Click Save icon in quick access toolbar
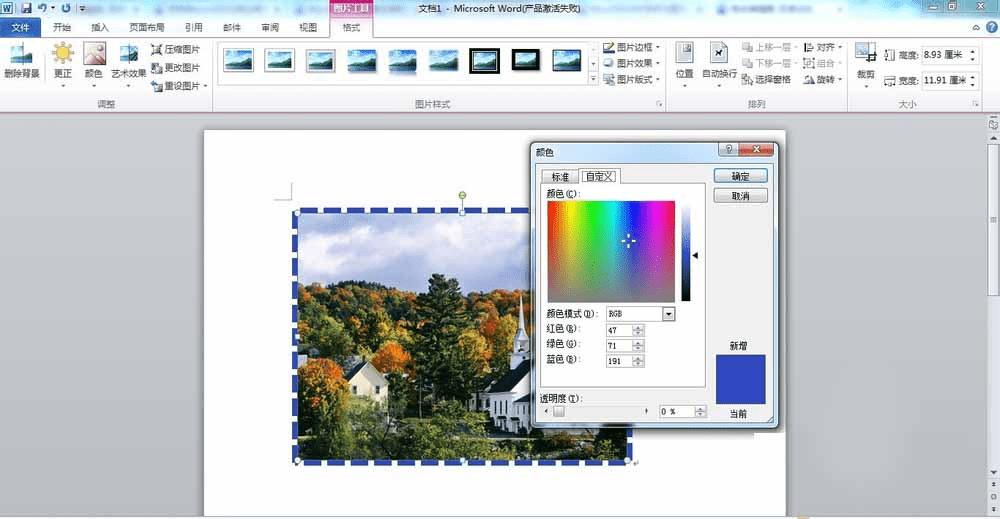 click(26, 8)
